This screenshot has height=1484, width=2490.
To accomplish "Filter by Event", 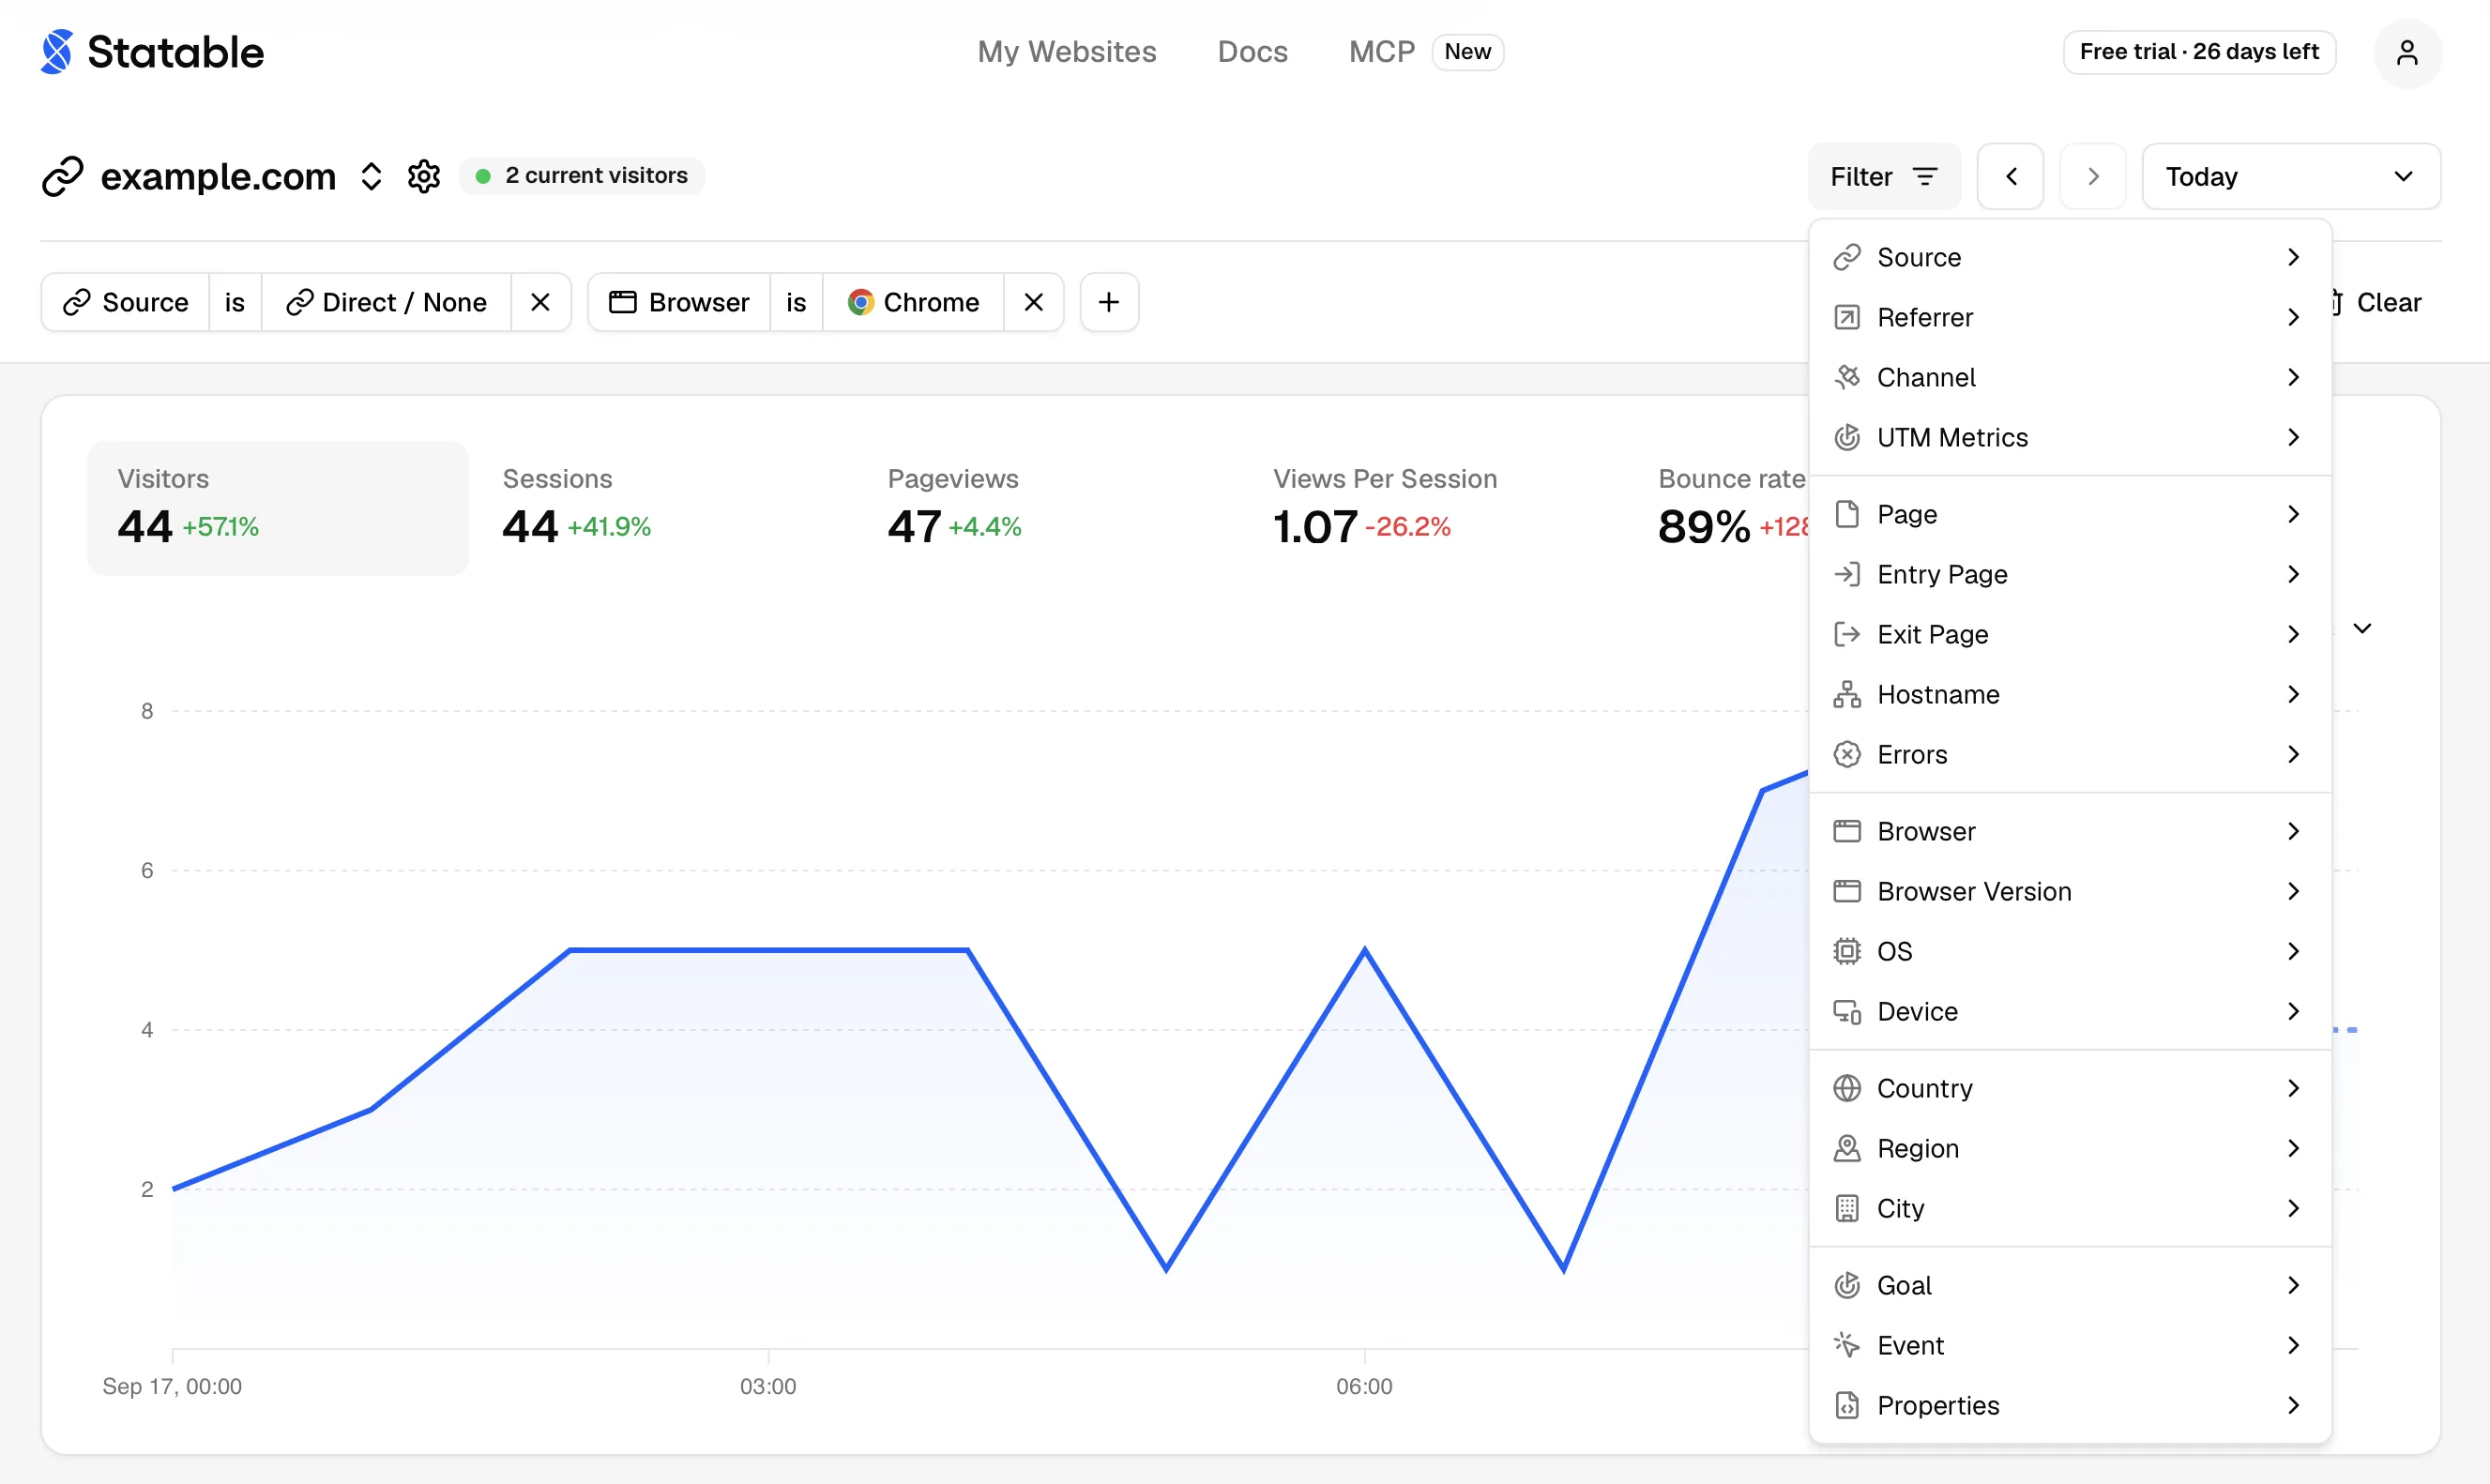I will point(2069,1346).
